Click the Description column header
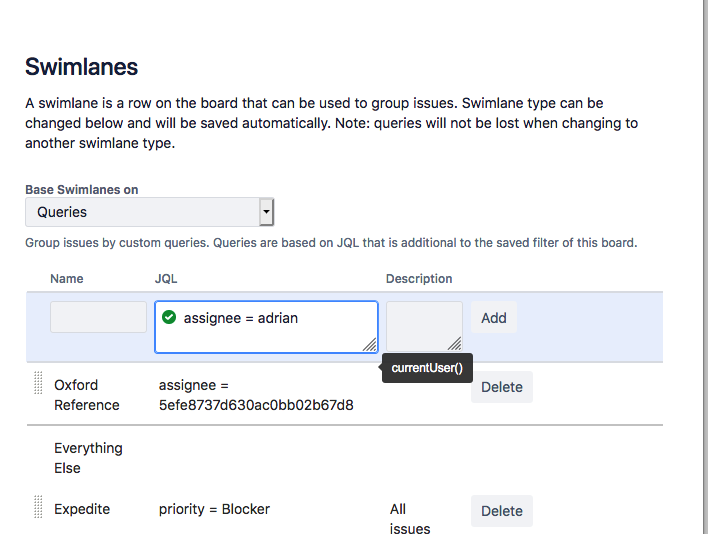The height and width of the screenshot is (534, 708). tap(419, 279)
